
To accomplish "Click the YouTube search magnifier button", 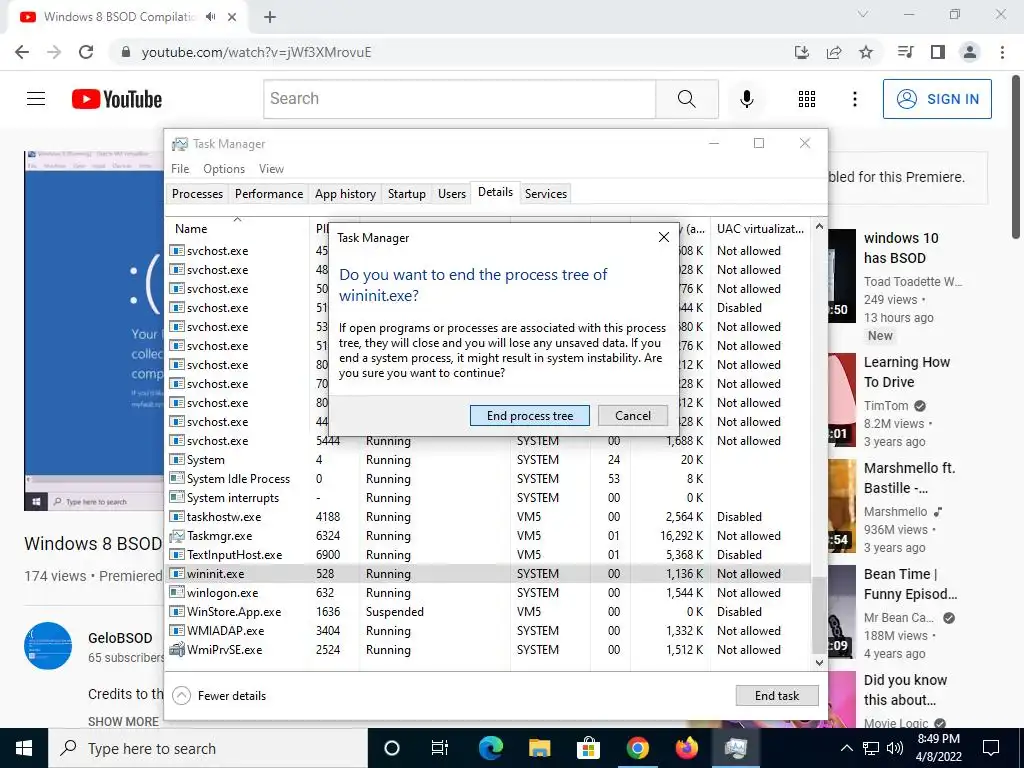I will click(x=686, y=99).
